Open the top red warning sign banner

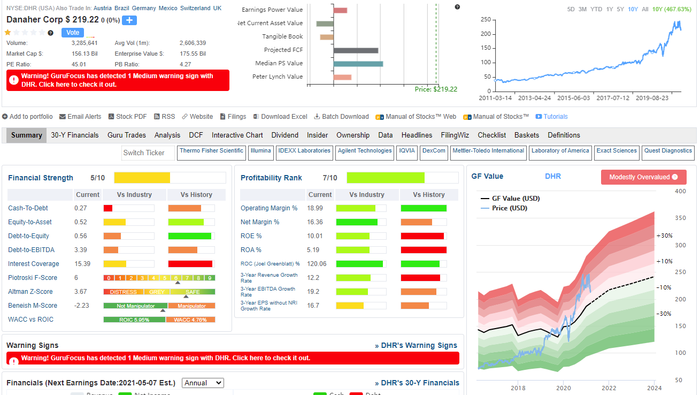pos(118,80)
